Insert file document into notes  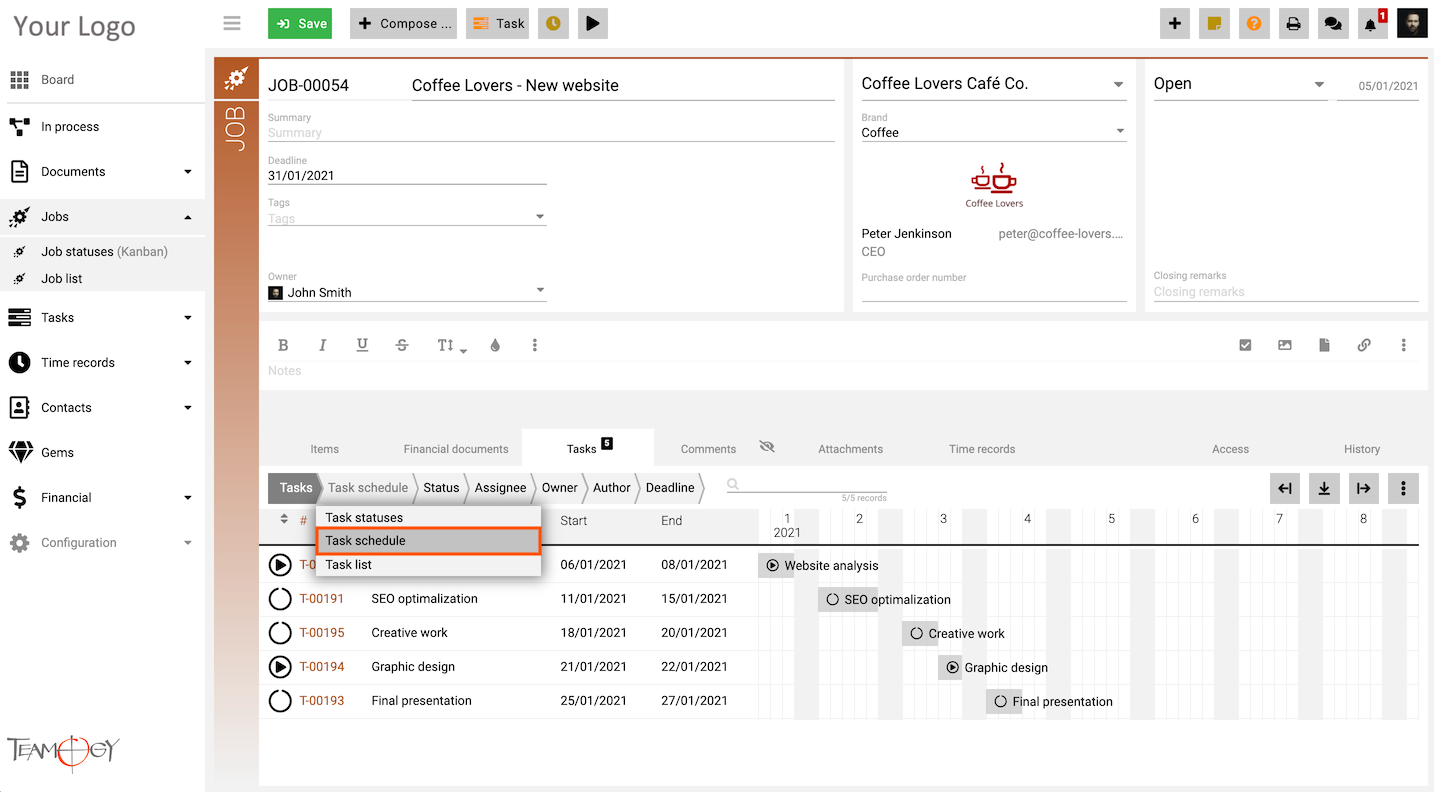[1324, 345]
